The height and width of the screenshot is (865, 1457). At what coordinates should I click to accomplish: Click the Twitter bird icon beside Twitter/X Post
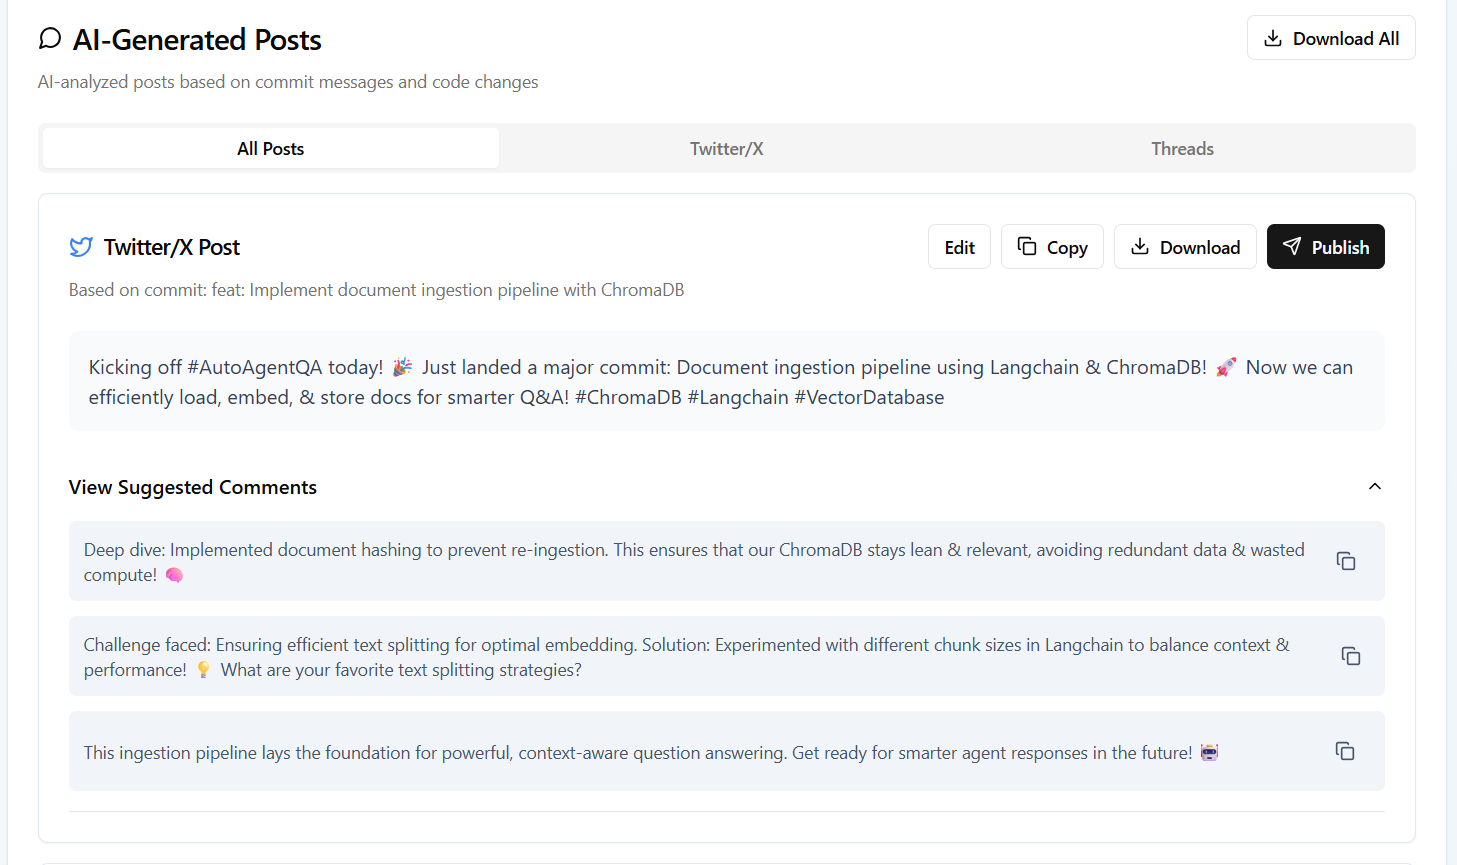tap(81, 247)
